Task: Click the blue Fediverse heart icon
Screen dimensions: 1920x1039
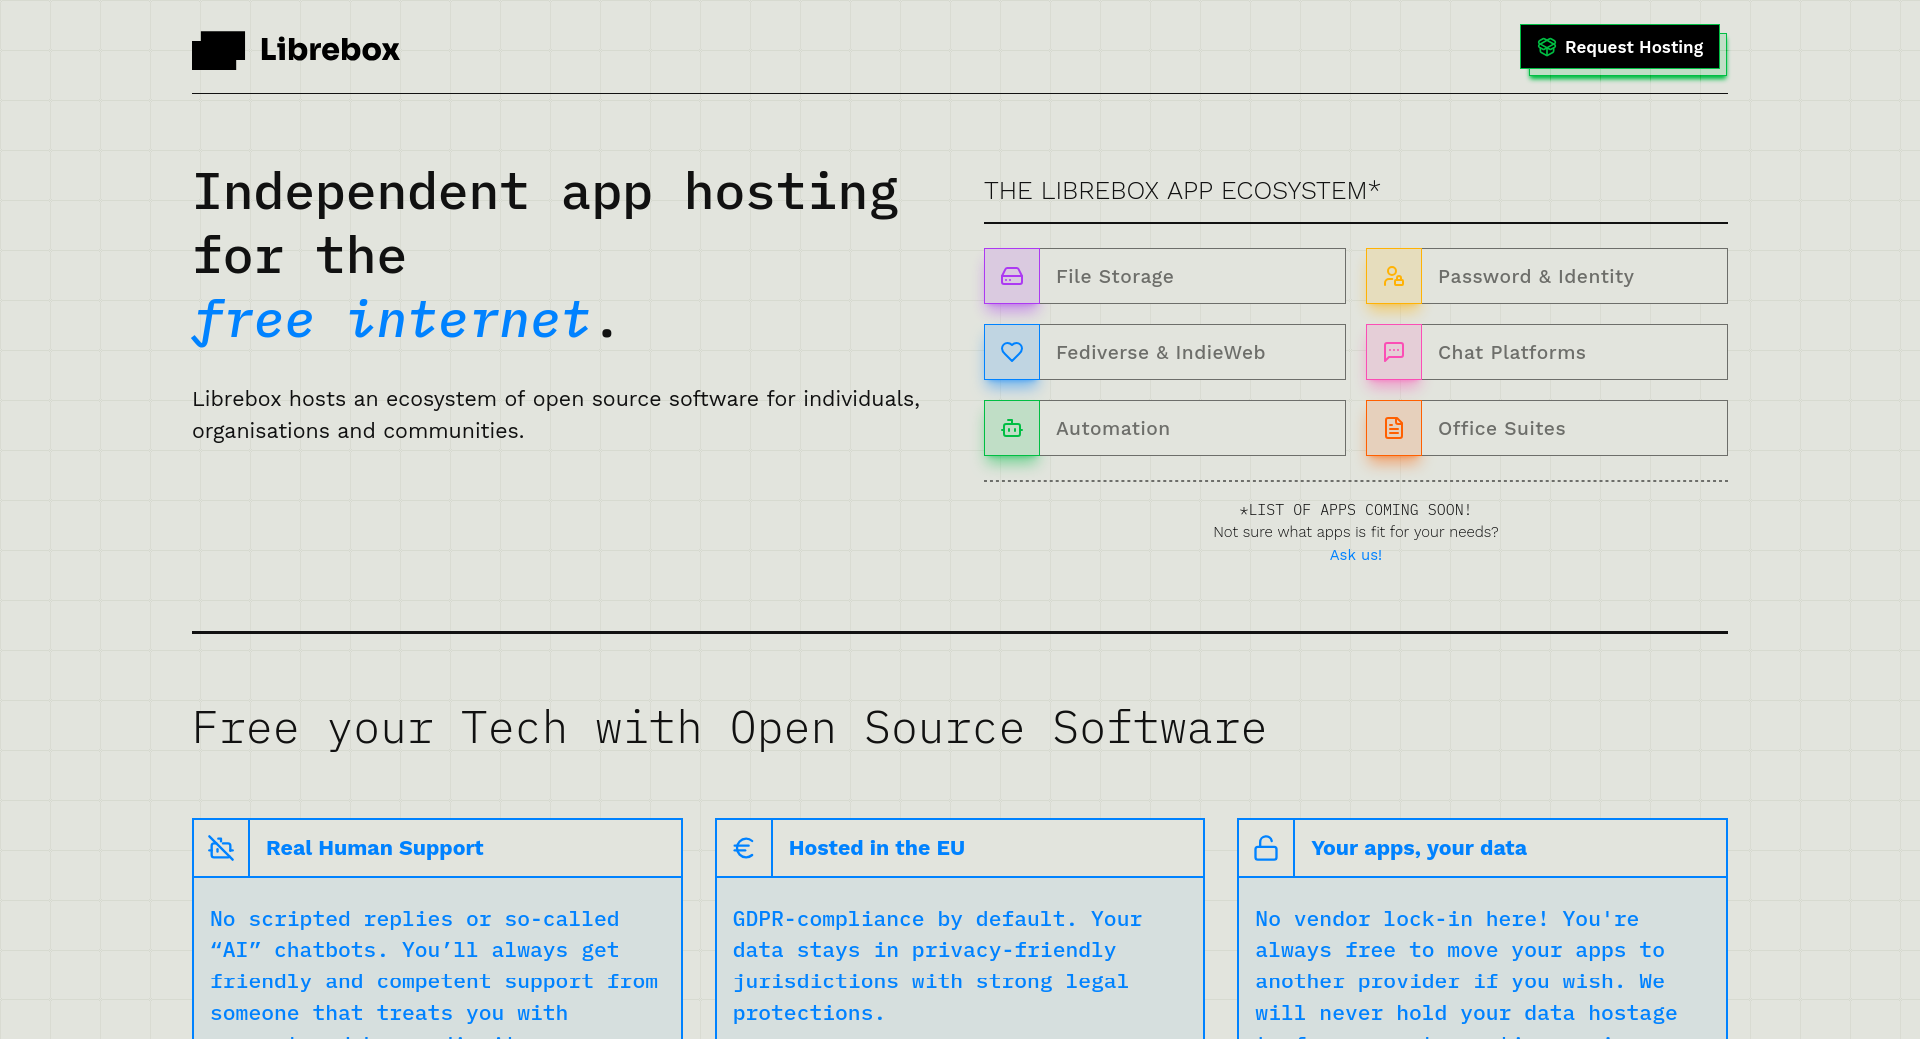Action: 1012,352
